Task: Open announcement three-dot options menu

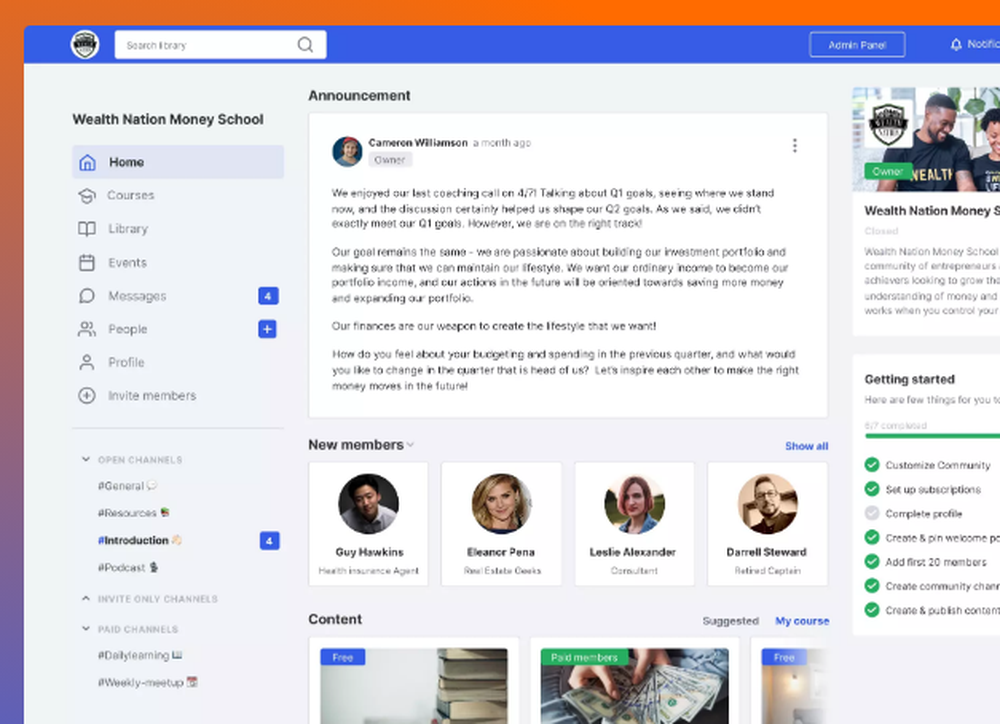Action: (x=795, y=145)
